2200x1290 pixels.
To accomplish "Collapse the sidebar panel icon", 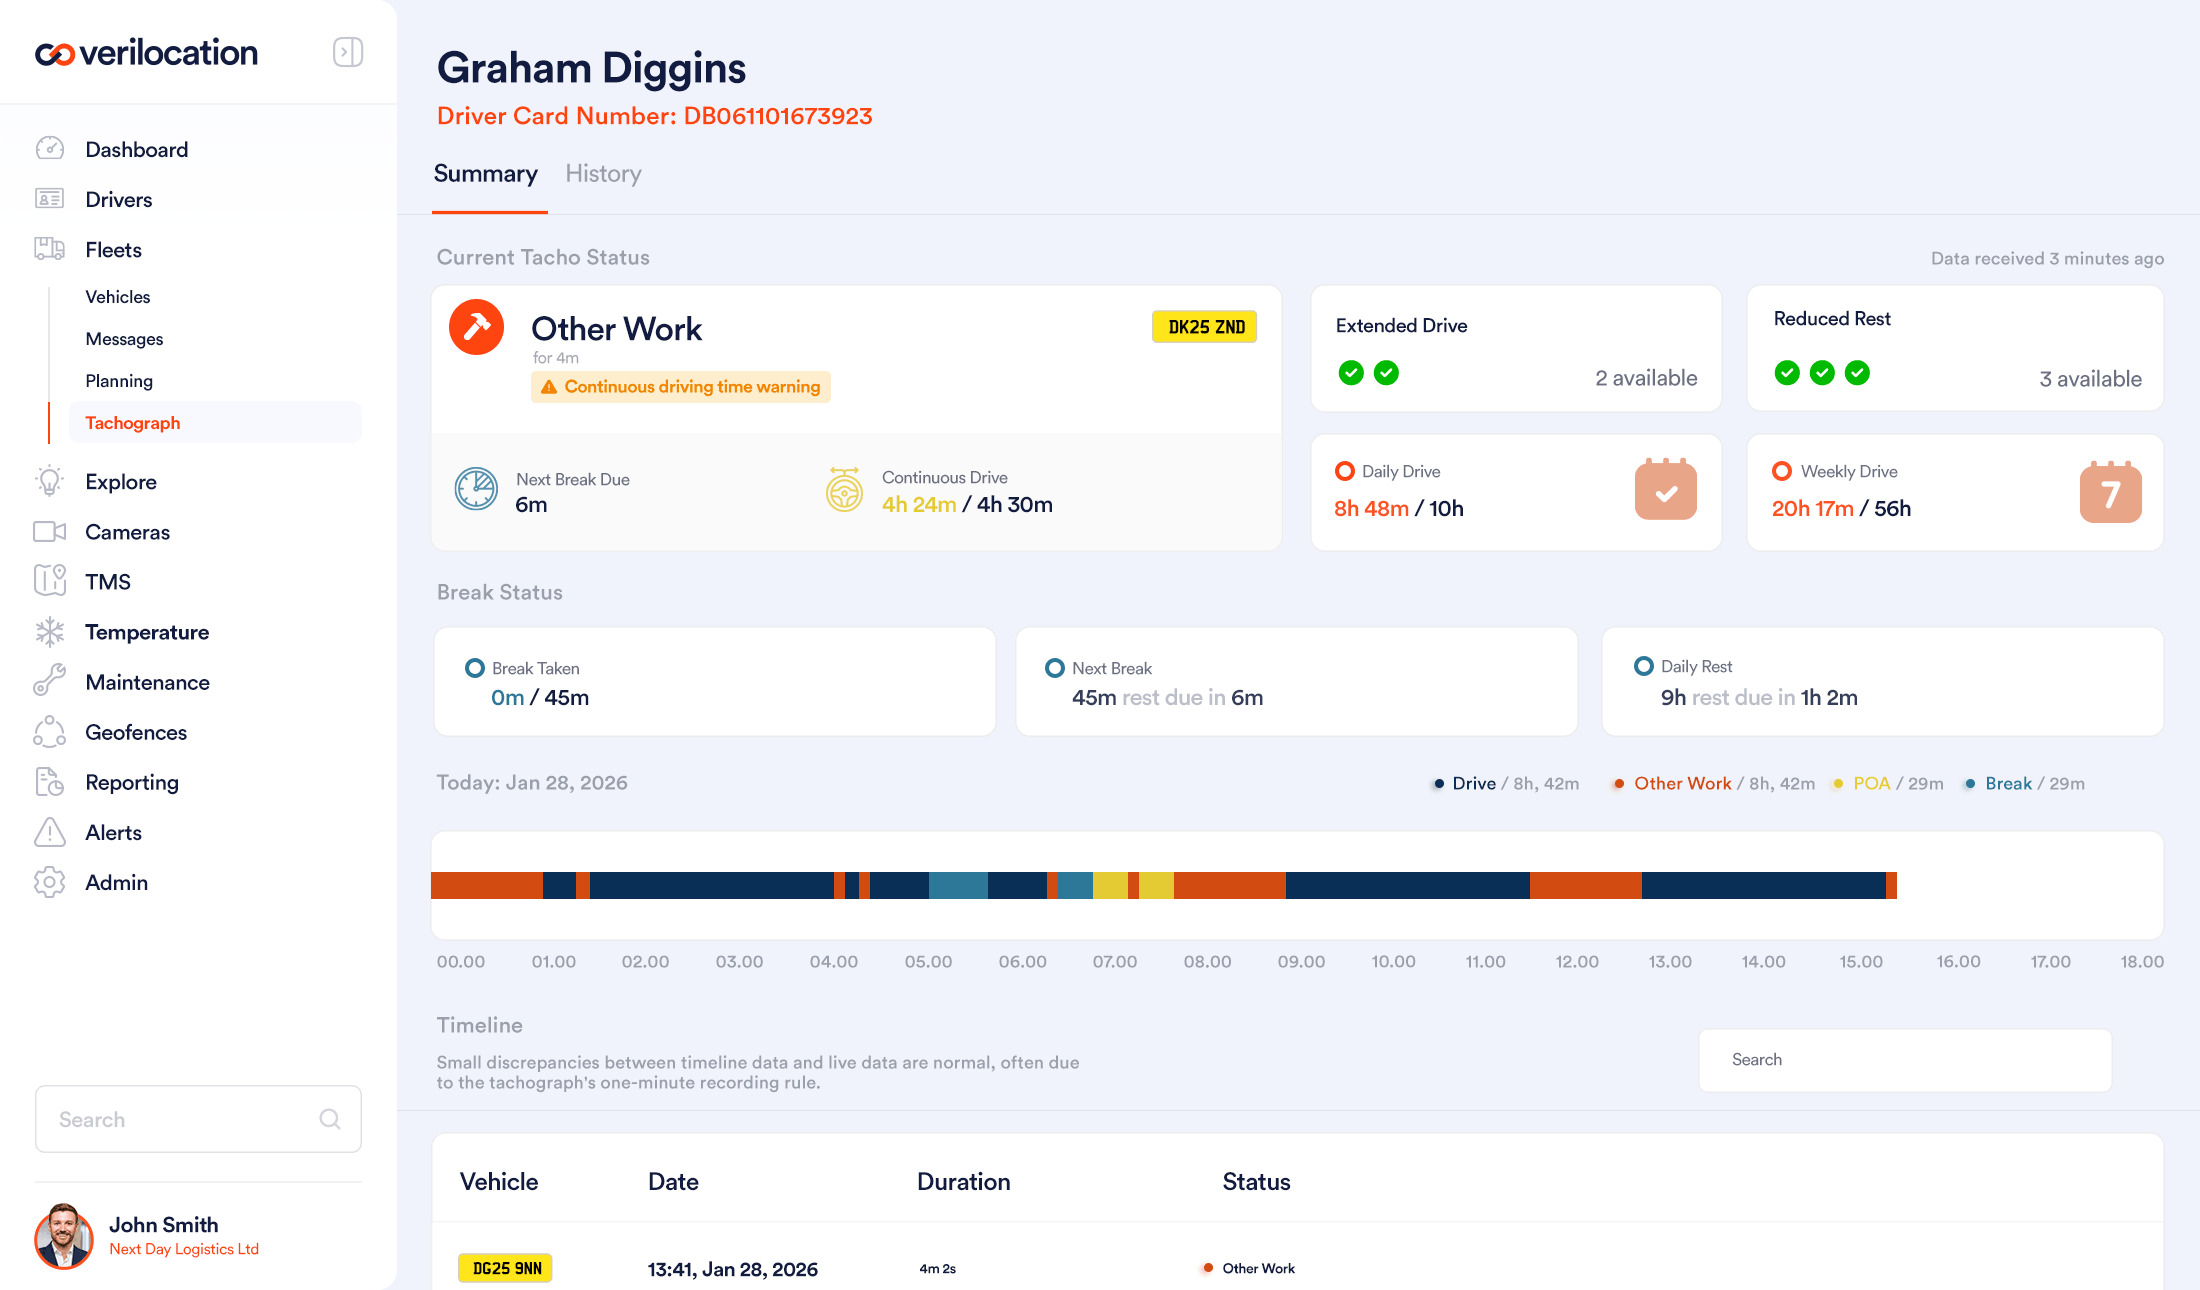I will coord(347,52).
